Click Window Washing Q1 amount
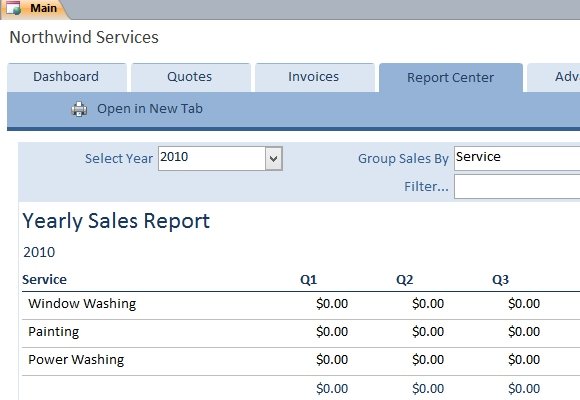 [332, 304]
